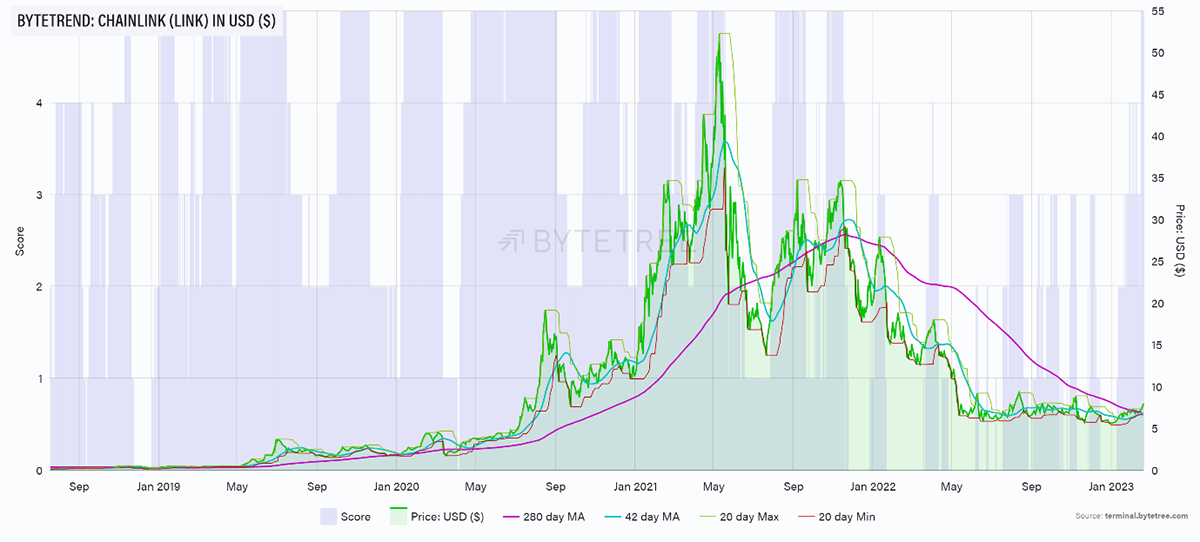Image resolution: width=1200 pixels, height=542 pixels.
Task: Click the Jan 2019 date label
Action: click(158, 487)
